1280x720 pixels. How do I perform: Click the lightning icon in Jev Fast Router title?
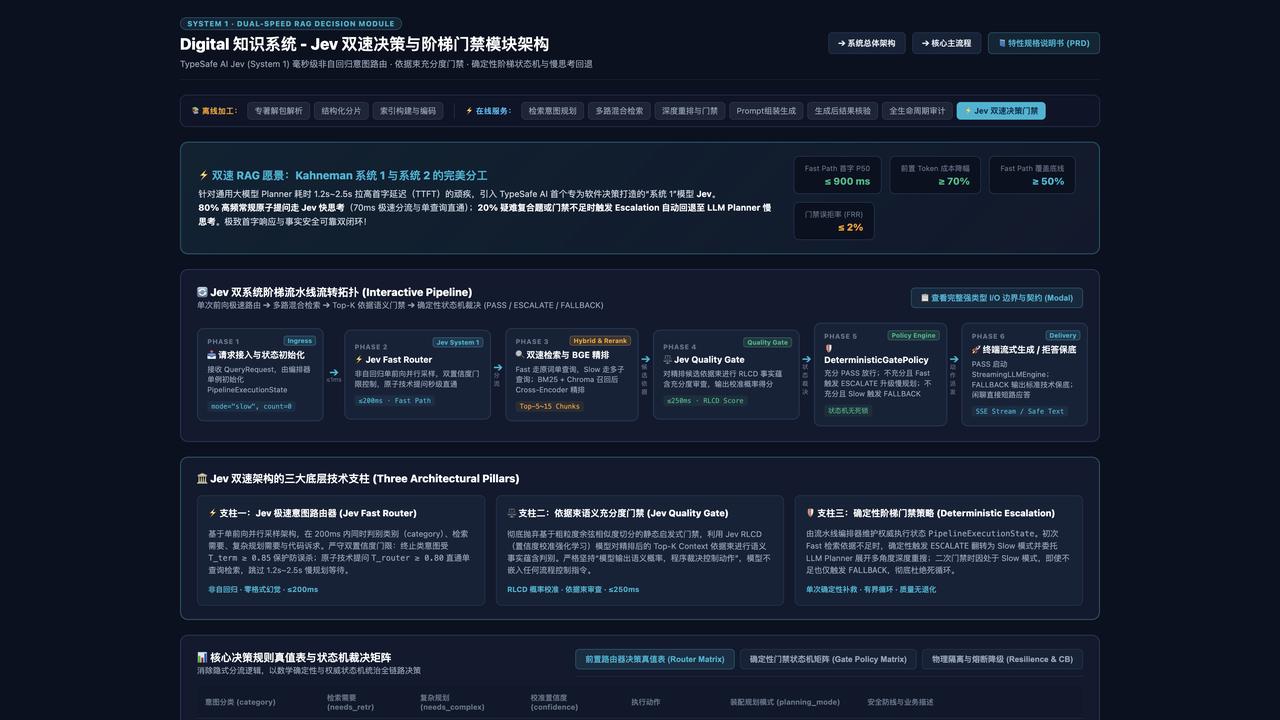[x=359, y=360]
